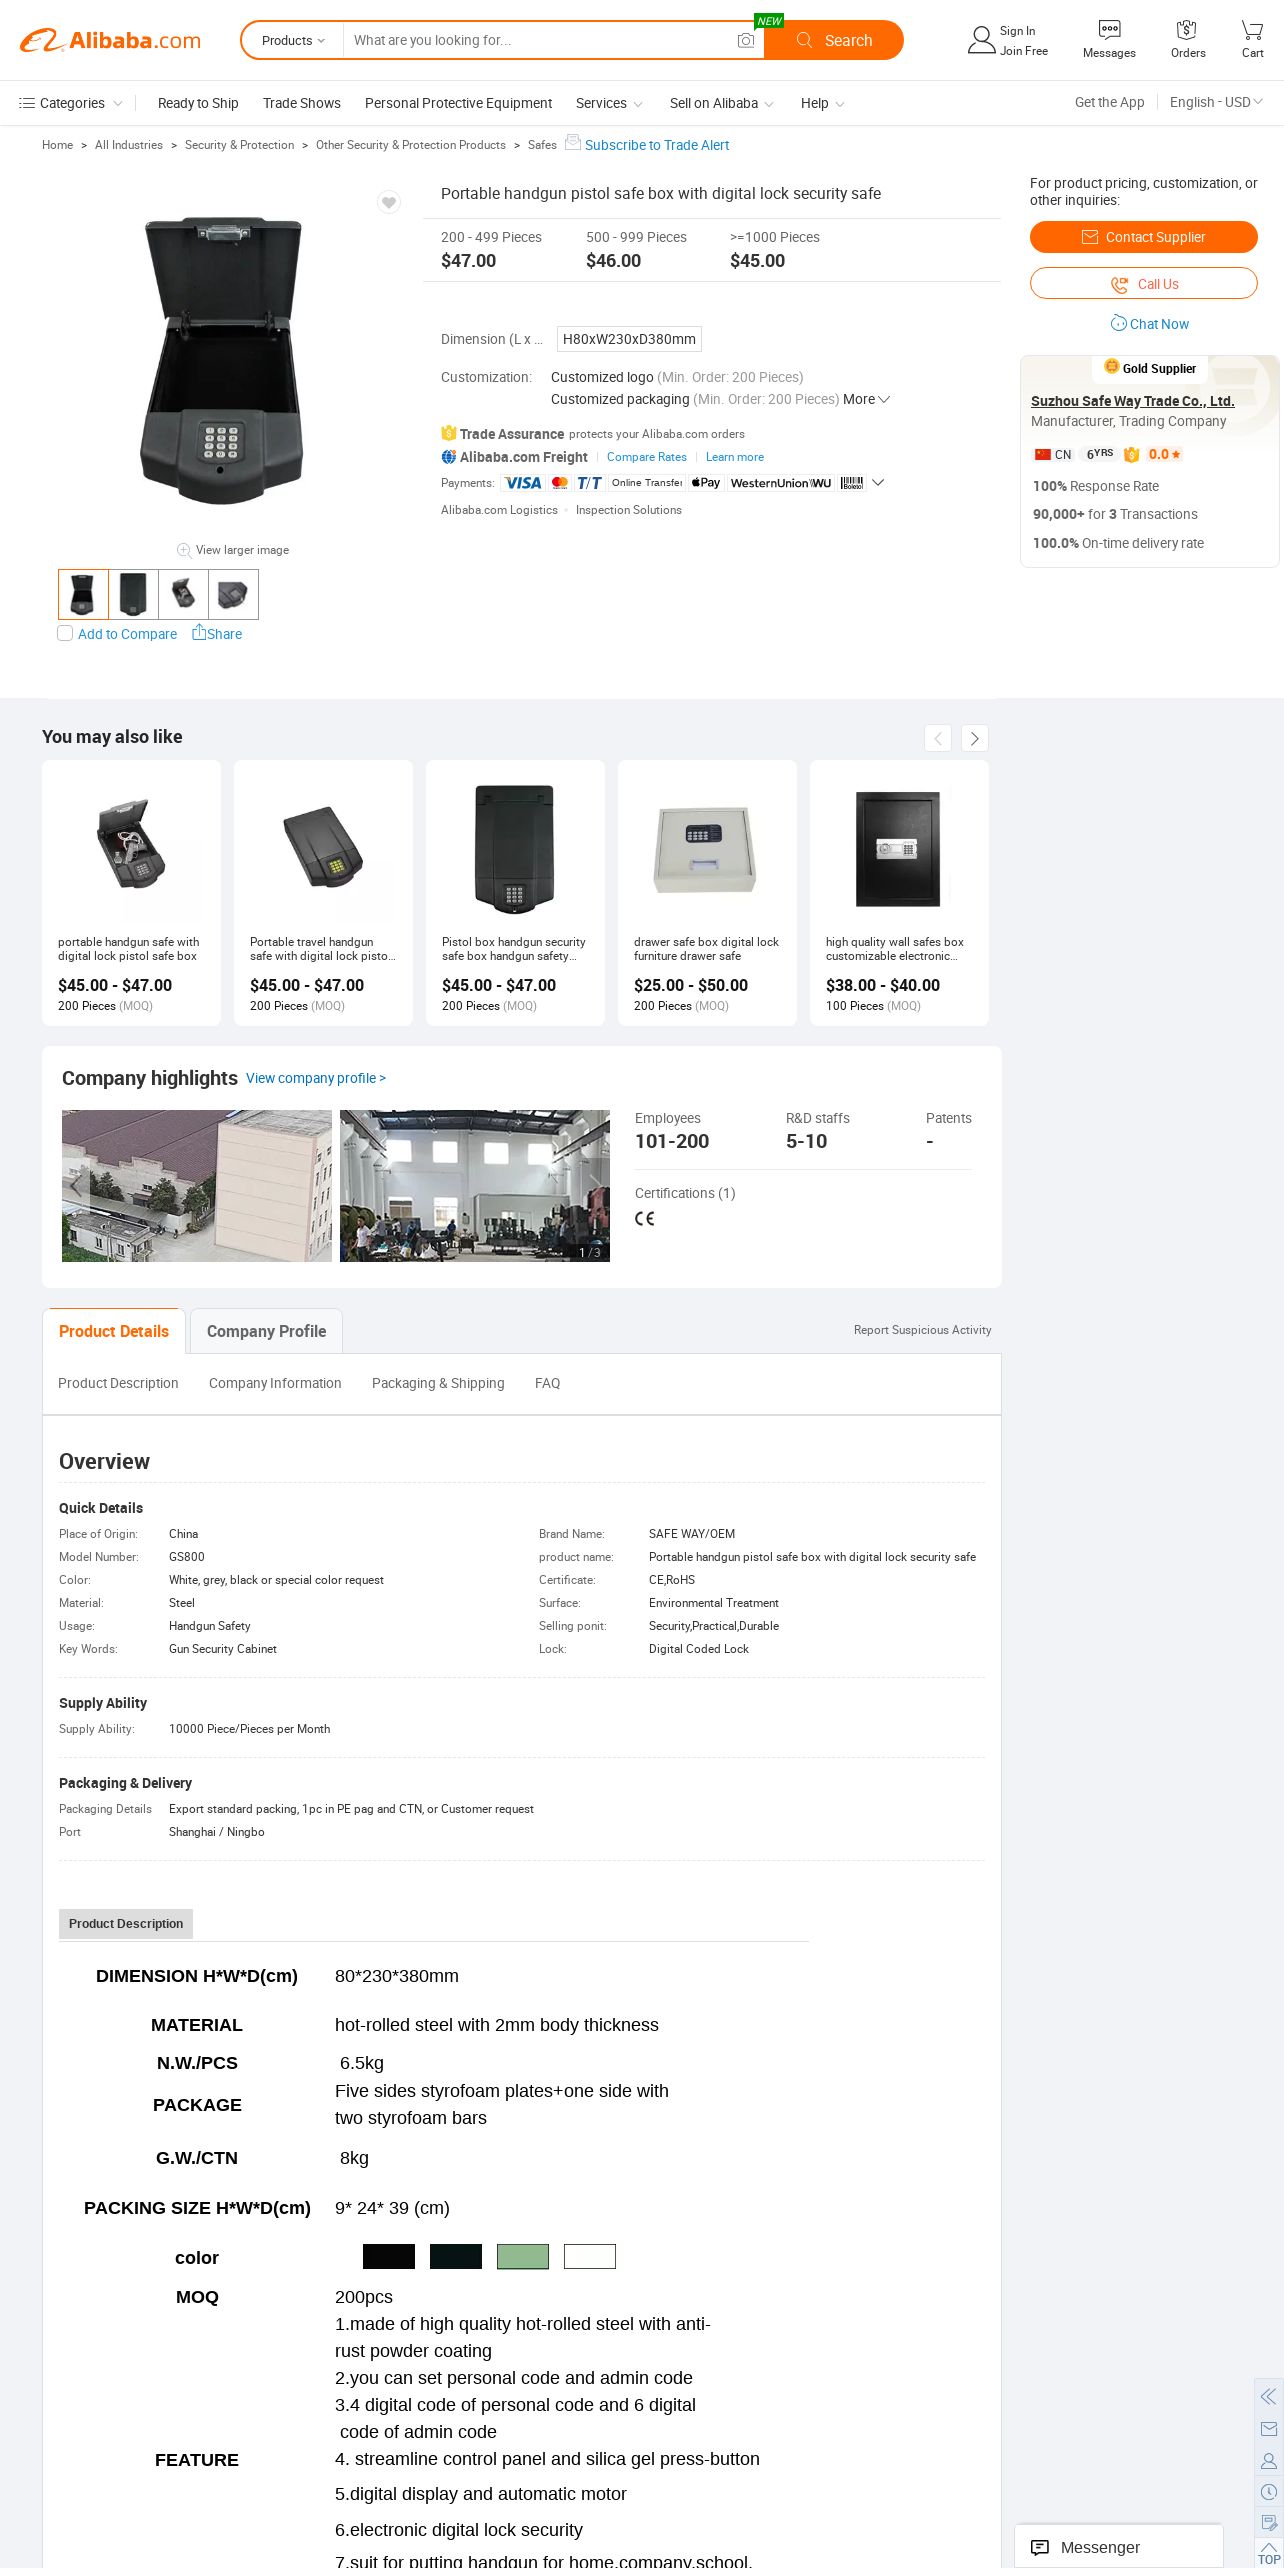
Task: Open the Alibaba.com logo homepage
Action: [110, 40]
